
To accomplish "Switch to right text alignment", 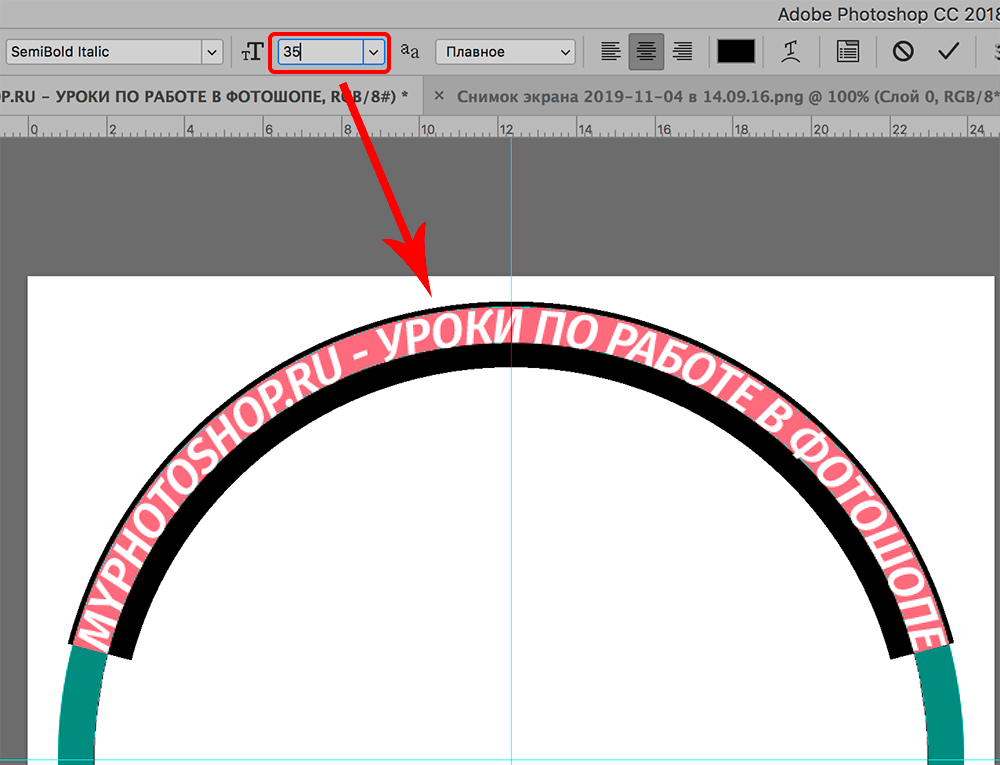I will pyautogui.click(x=682, y=52).
